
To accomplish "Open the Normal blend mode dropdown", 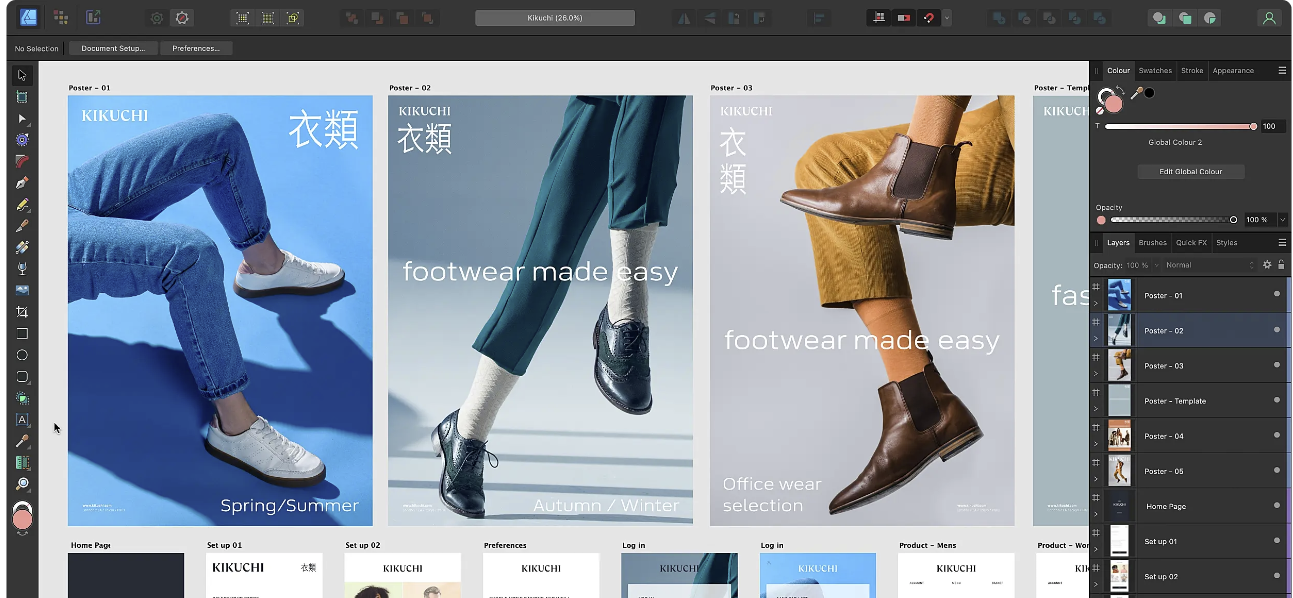I will (1209, 265).
